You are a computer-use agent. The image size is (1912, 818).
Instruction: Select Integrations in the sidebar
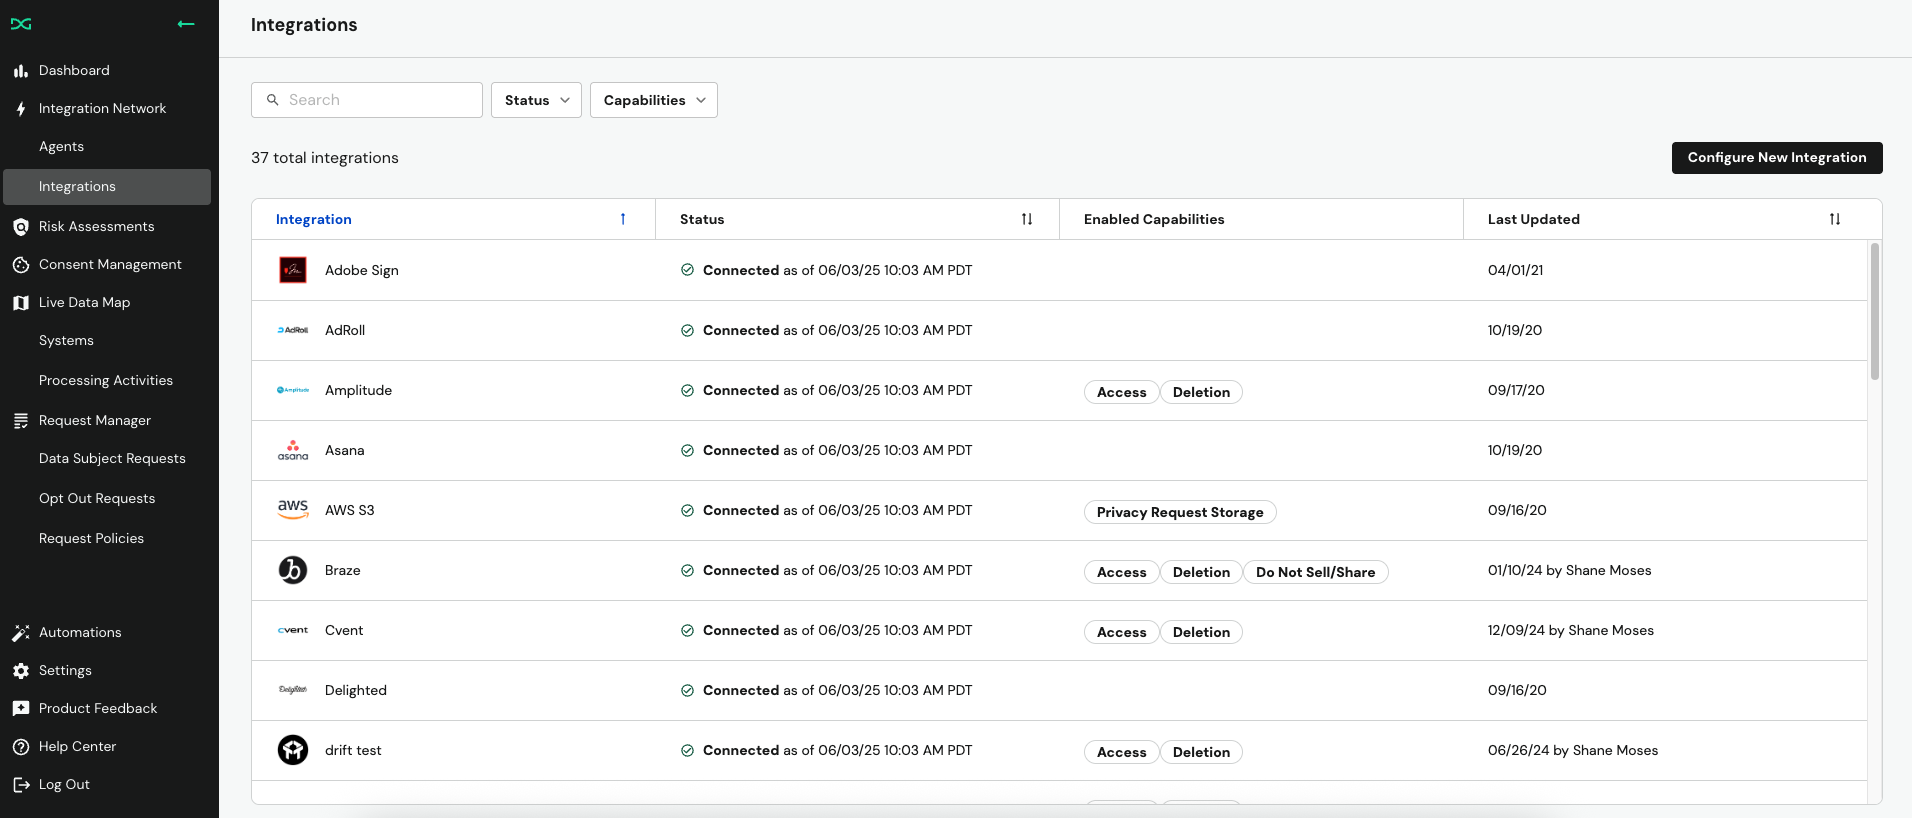pos(107,187)
